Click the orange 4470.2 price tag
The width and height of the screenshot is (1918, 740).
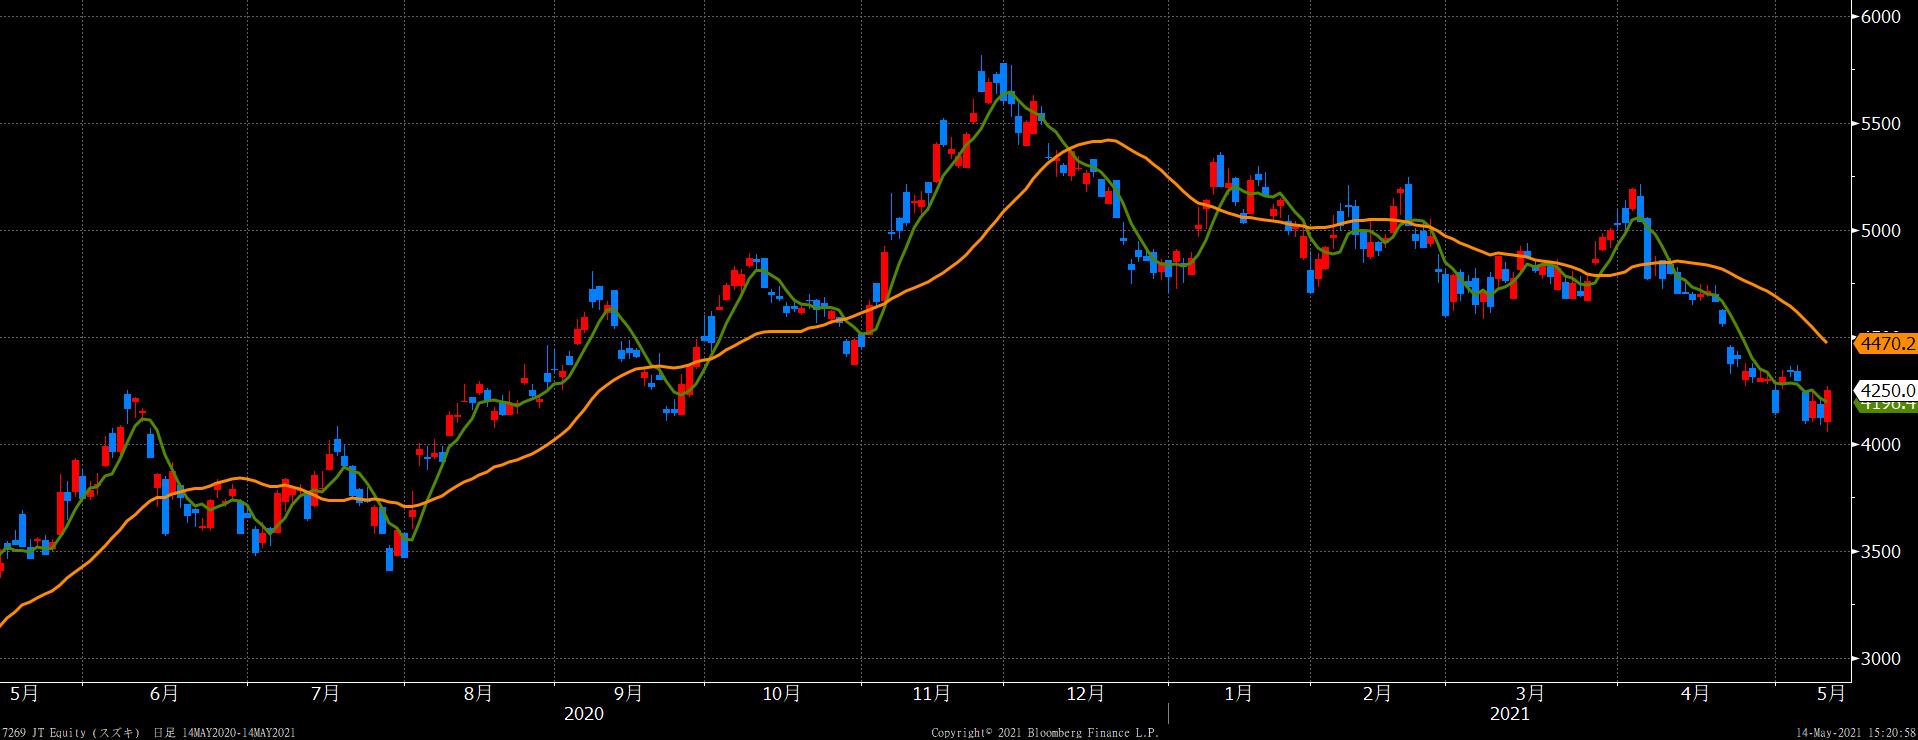point(1886,344)
